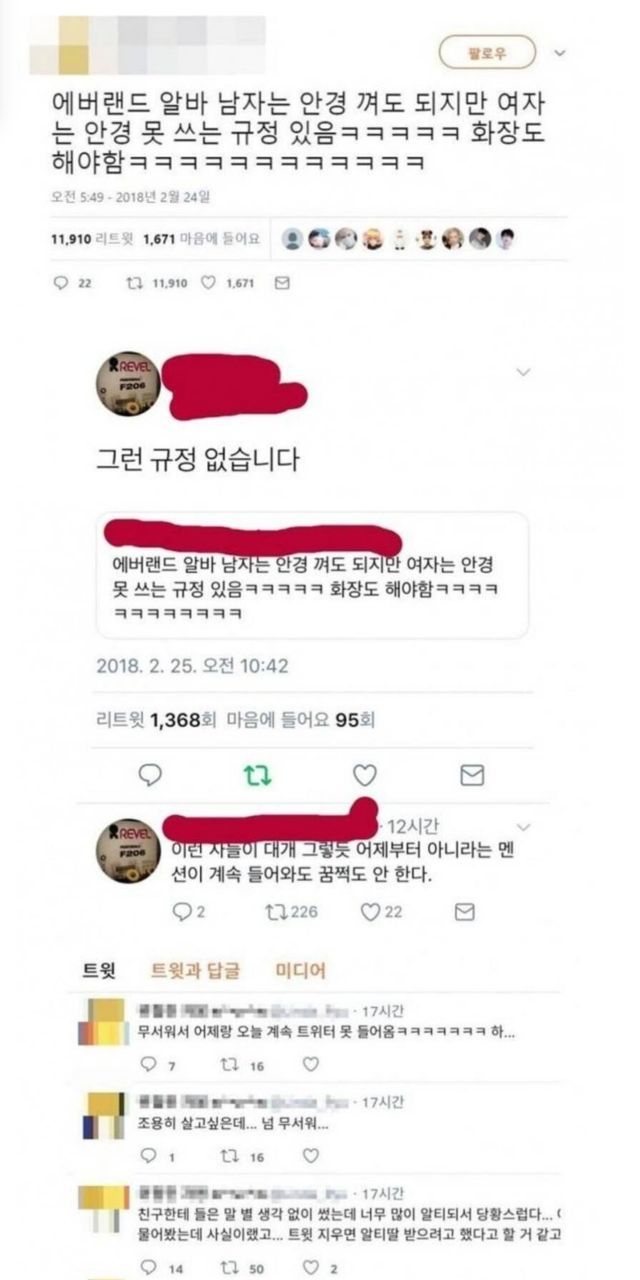Screen dimensions: 640x1280
Task: Reply to the 무서워서 tweet with 7 replies
Action: click(x=149, y=1065)
